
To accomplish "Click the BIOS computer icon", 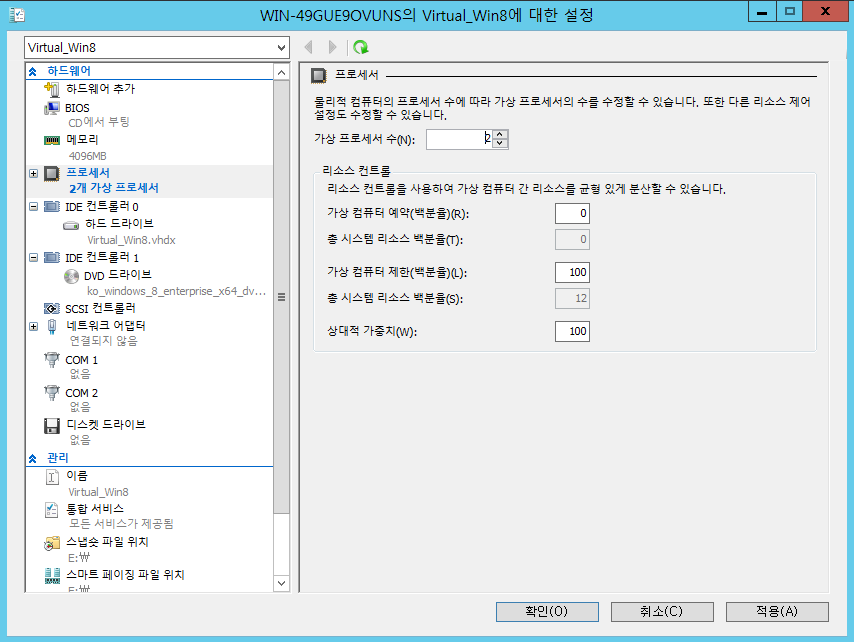I will [x=52, y=108].
